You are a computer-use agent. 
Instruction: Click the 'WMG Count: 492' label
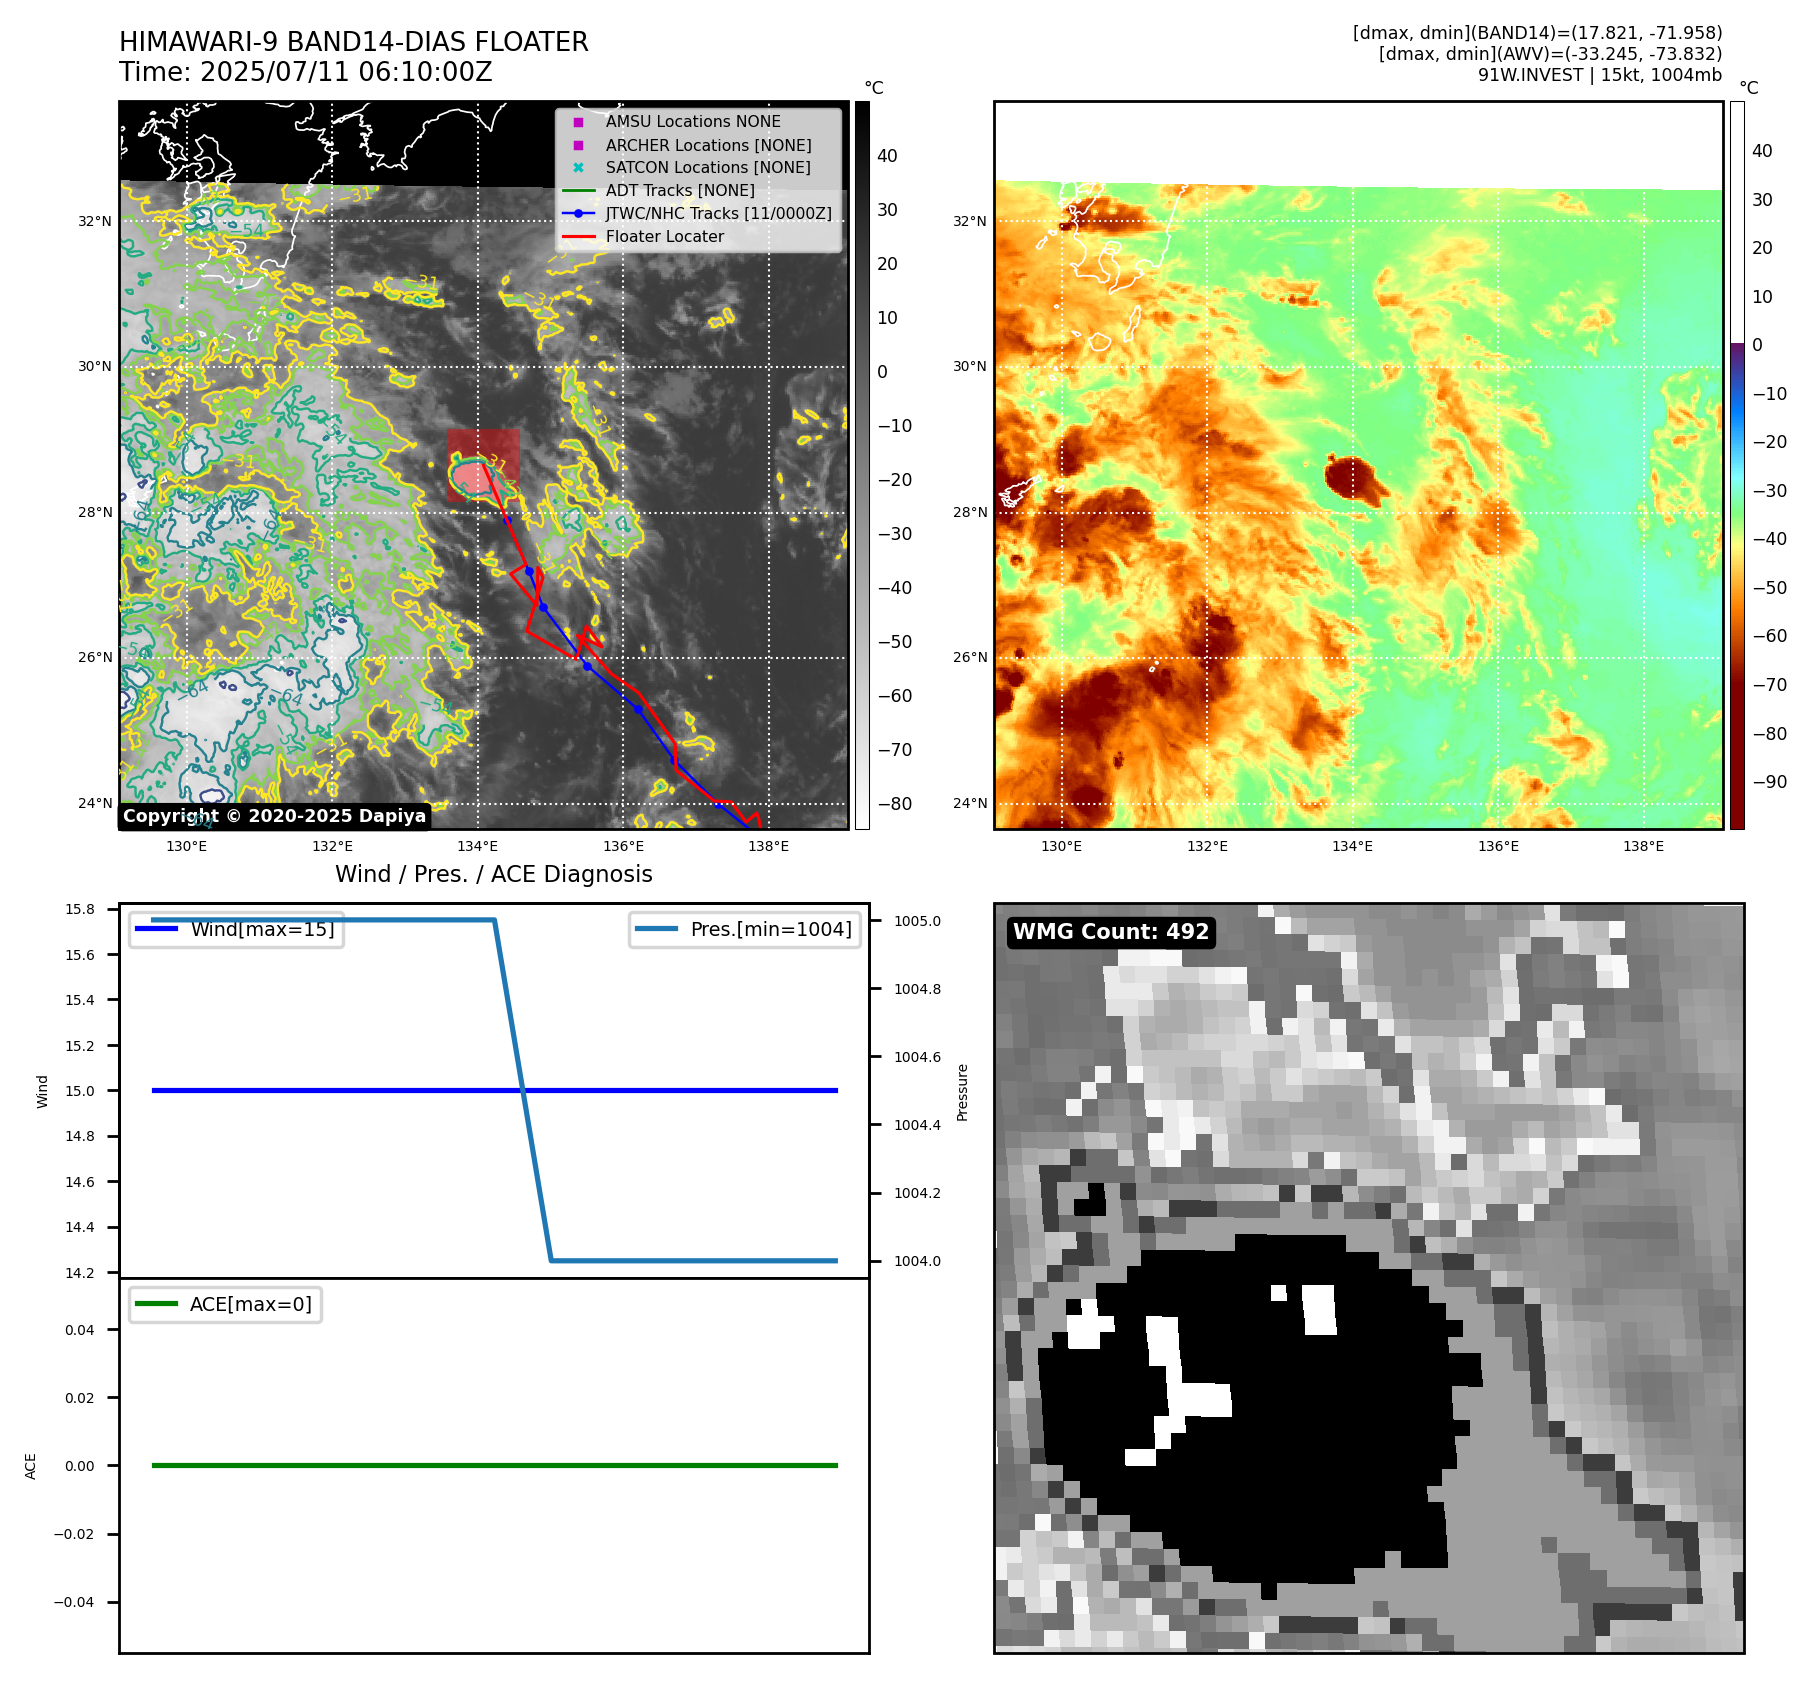[x=1111, y=932]
